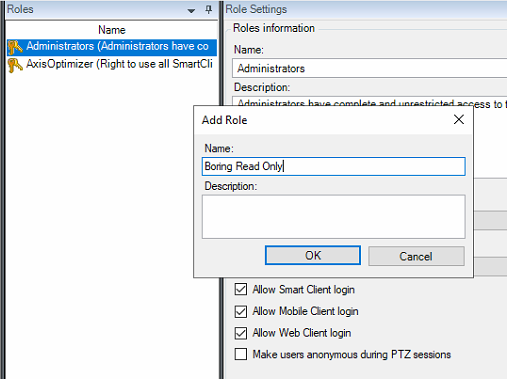The height and width of the screenshot is (379, 507).
Task: Enable Make users anonymous during PTZ sessions
Action: 241,354
